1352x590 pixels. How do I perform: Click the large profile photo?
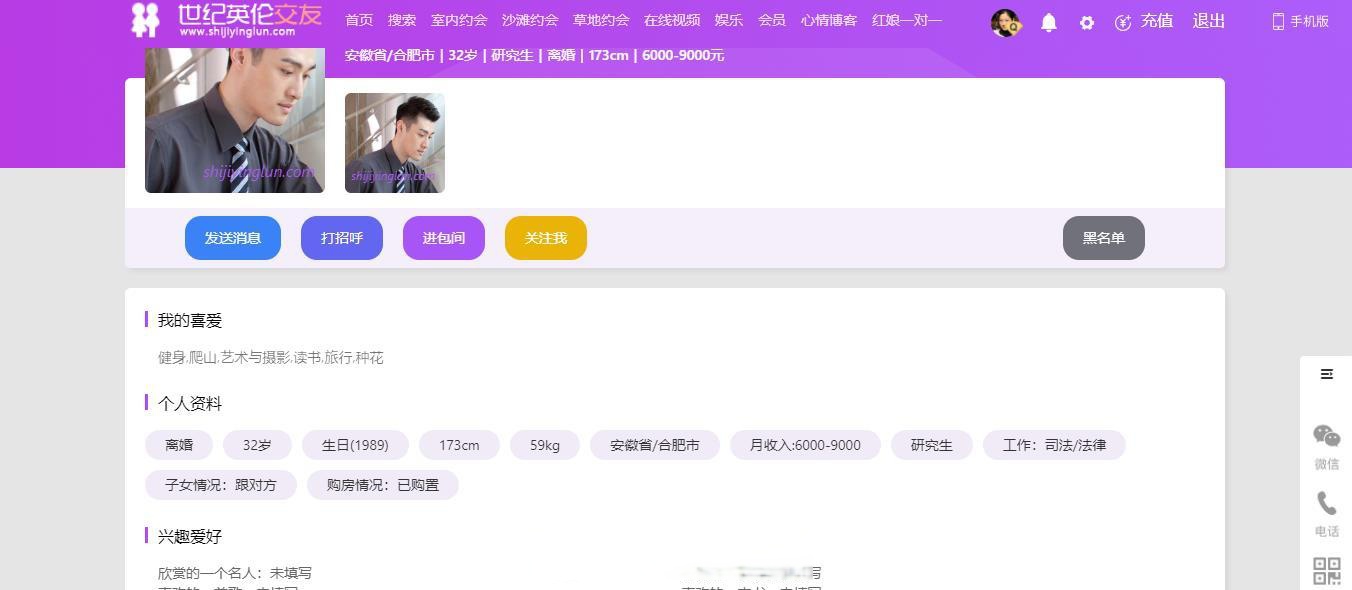click(235, 120)
